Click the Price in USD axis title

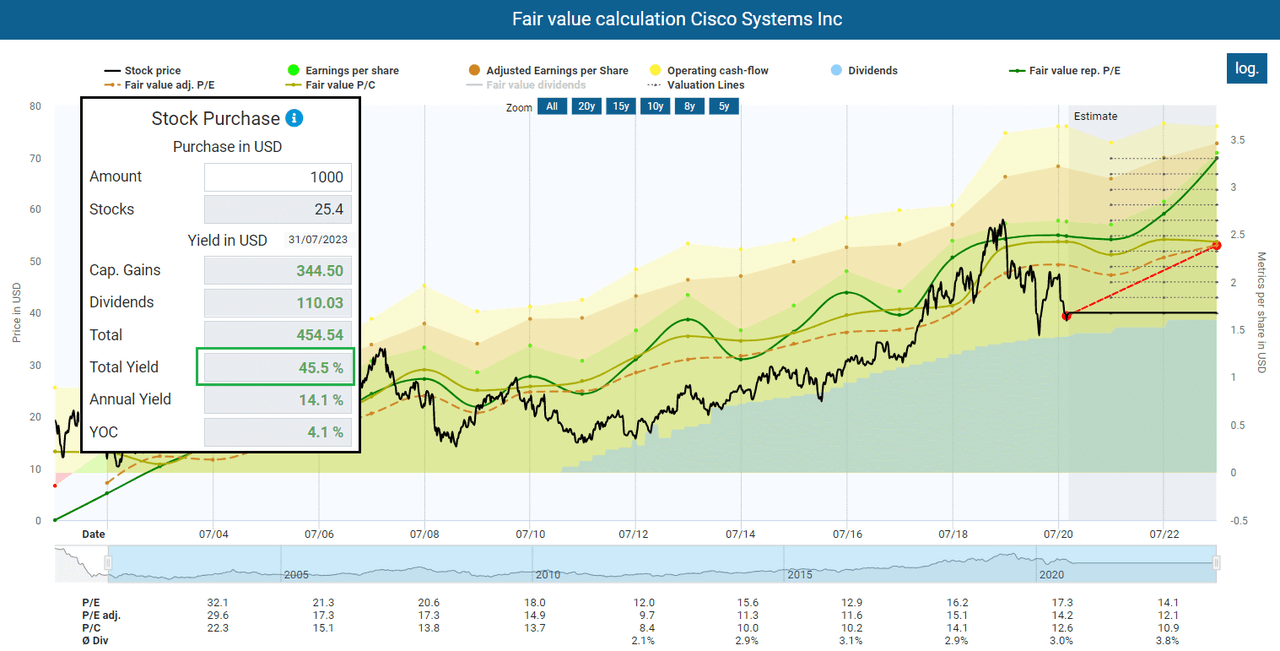17,312
